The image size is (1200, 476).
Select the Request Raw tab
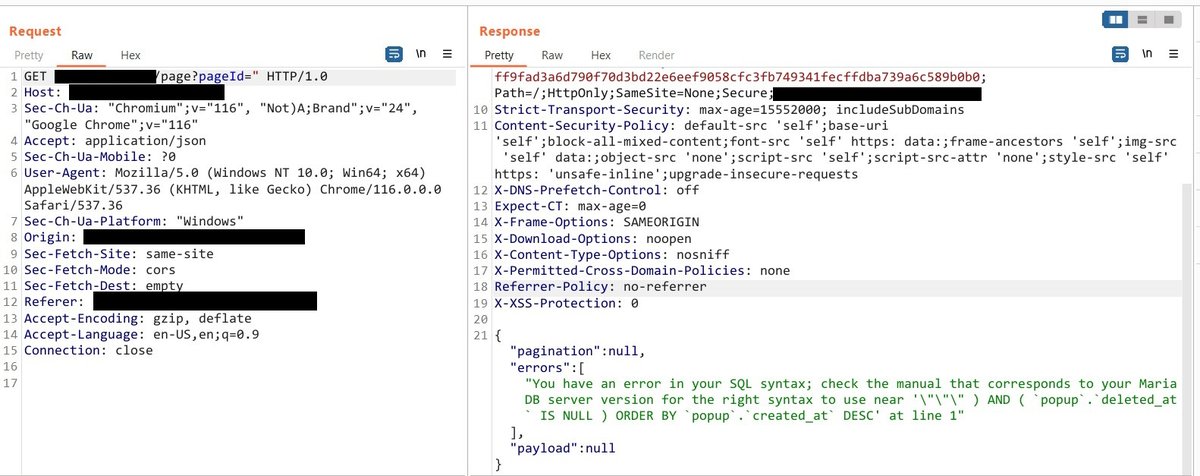pyautogui.click(x=81, y=55)
